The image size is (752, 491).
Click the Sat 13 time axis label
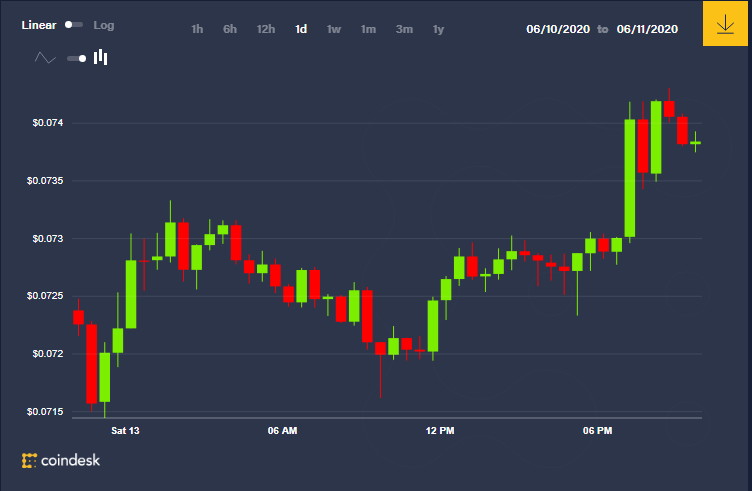coord(125,431)
